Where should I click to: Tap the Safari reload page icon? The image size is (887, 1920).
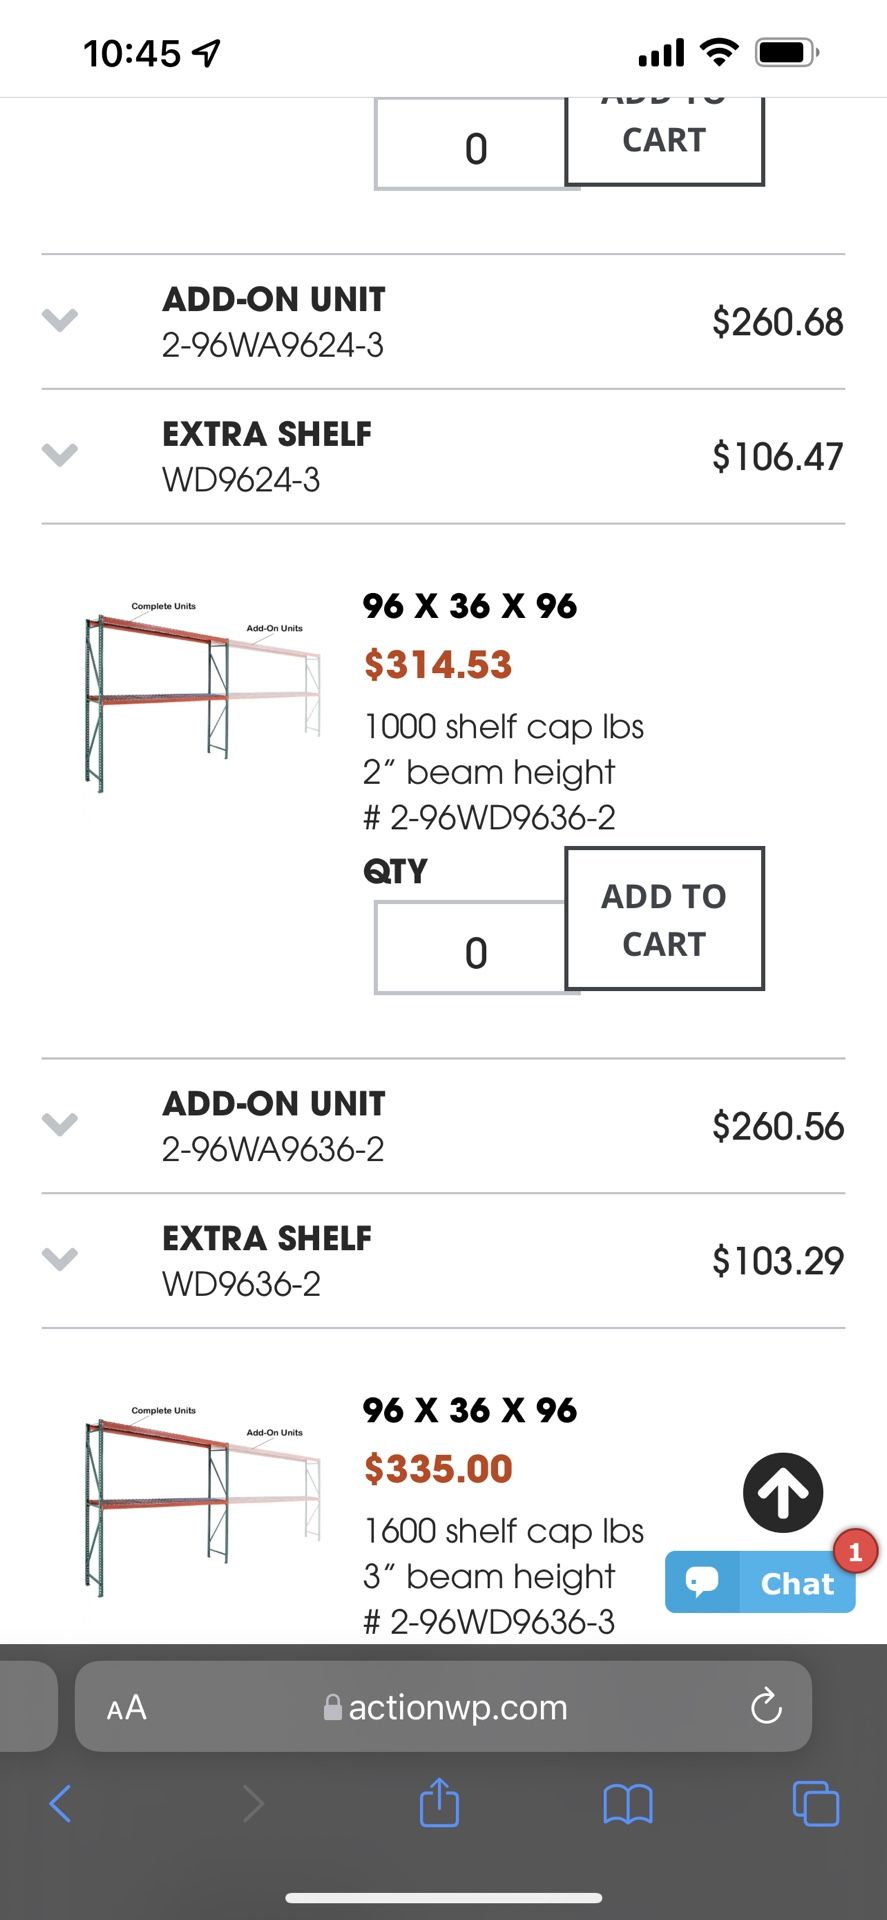click(x=766, y=1706)
